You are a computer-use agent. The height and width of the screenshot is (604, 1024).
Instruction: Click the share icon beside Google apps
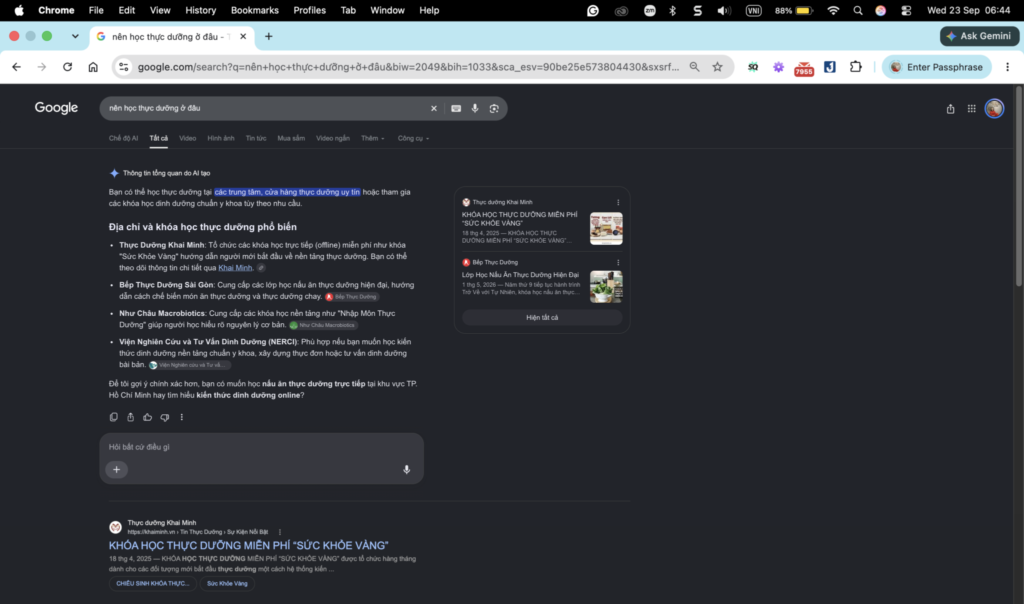click(x=950, y=109)
